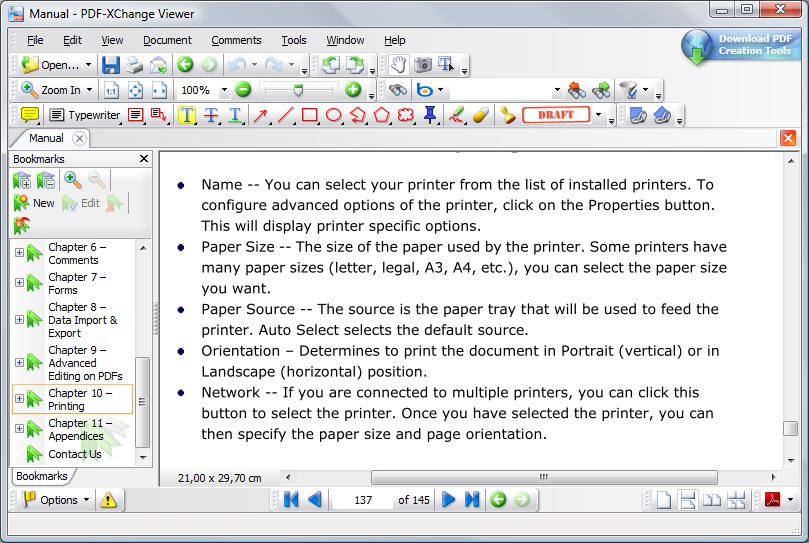Expand Chapter 7 – Forms bookmark
Screen dimensions: 809x543
(x=19, y=282)
